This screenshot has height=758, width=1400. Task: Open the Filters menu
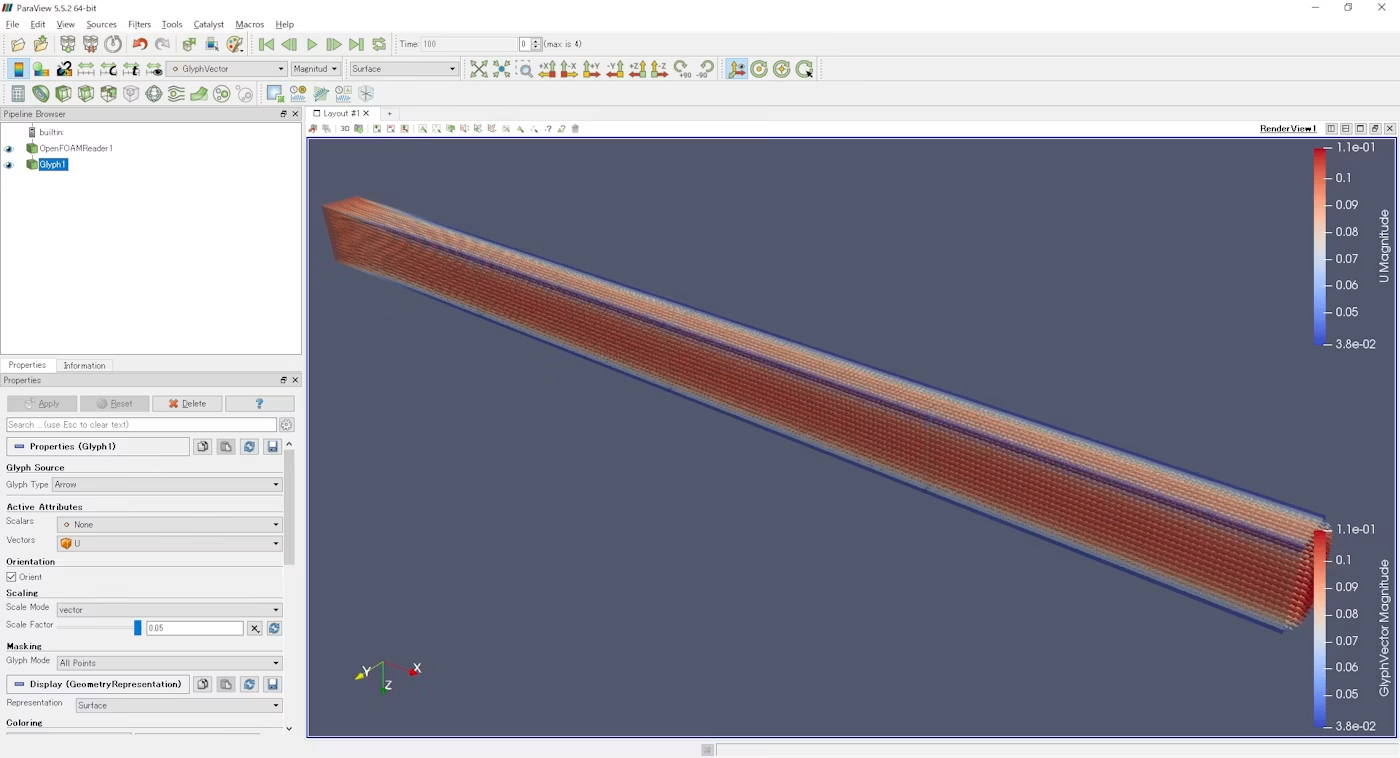pyautogui.click(x=139, y=24)
